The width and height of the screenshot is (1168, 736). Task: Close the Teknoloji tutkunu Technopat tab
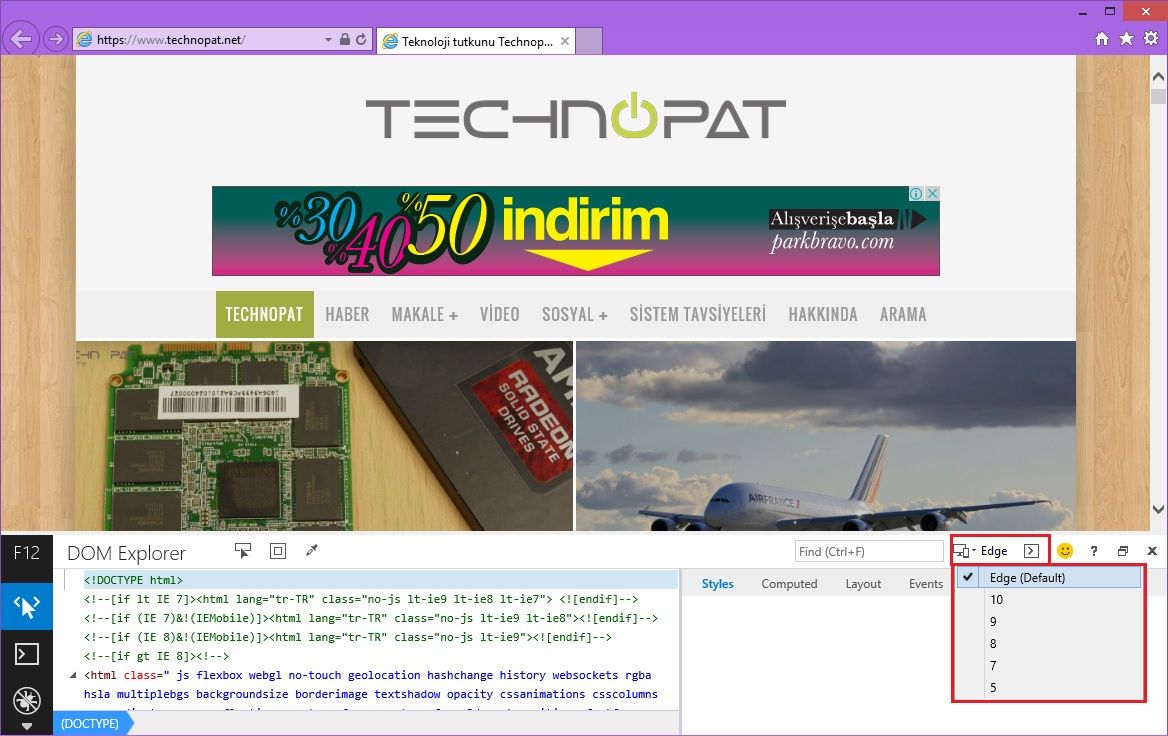[565, 41]
